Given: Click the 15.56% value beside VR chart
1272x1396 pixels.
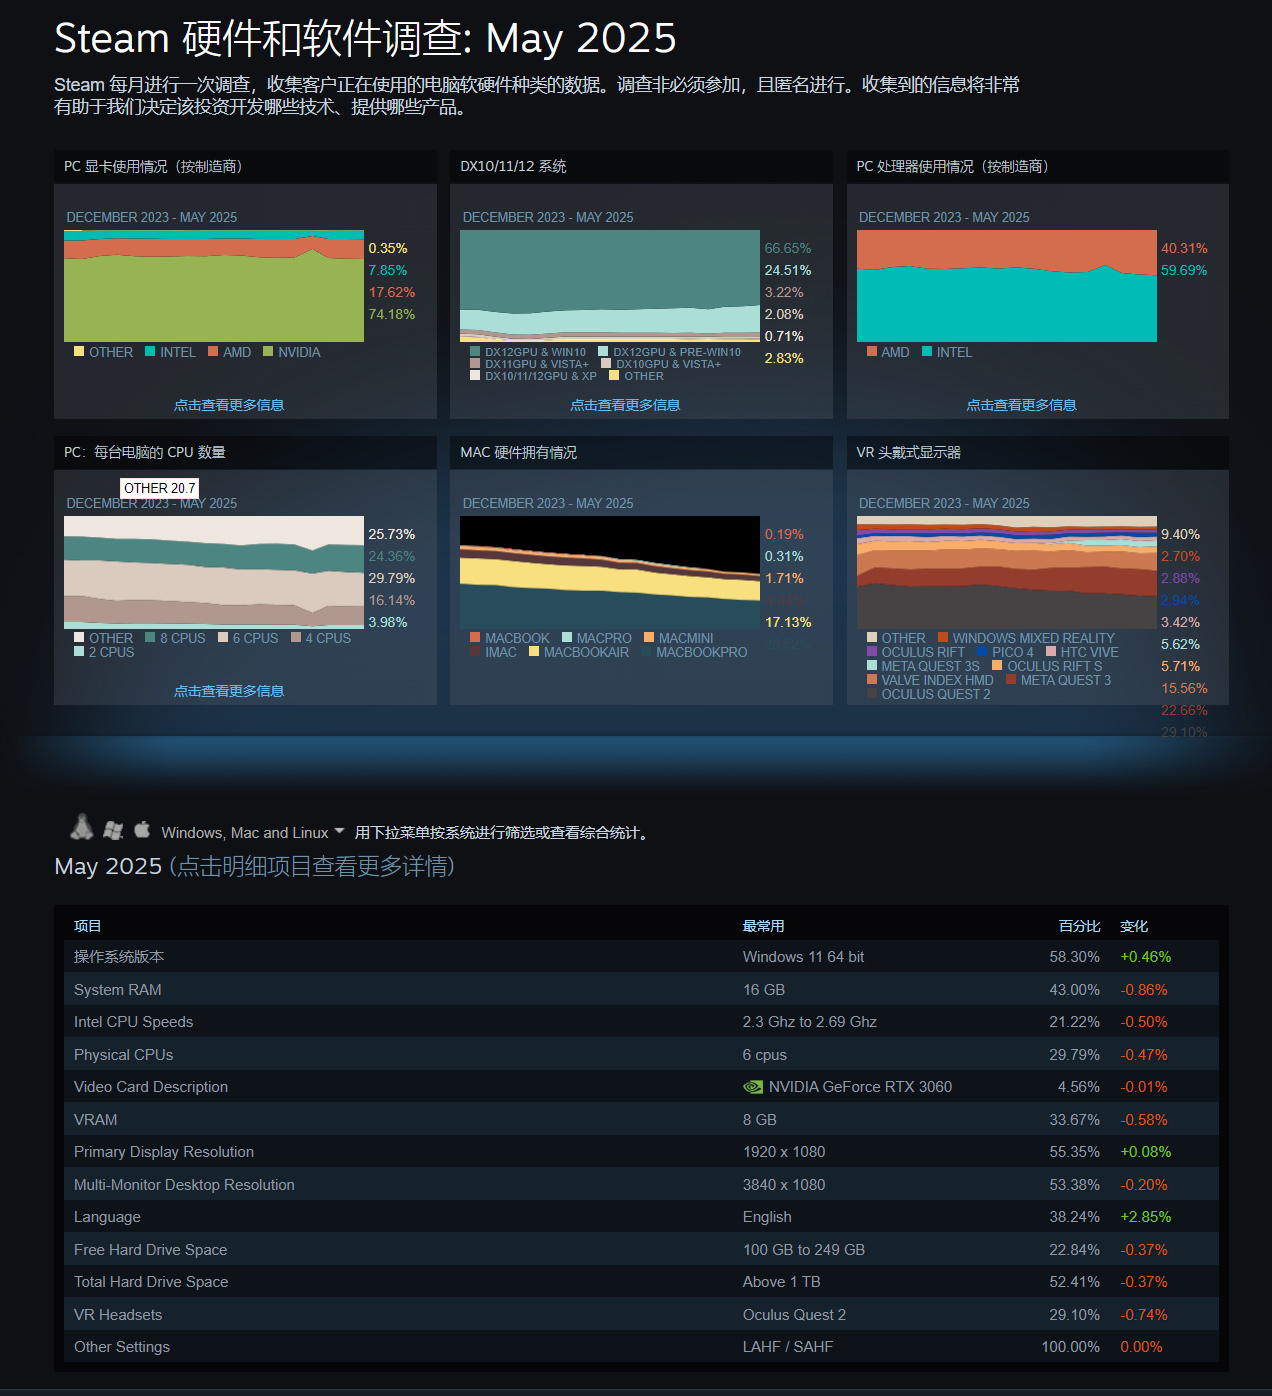Looking at the screenshot, I should (1184, 688).
